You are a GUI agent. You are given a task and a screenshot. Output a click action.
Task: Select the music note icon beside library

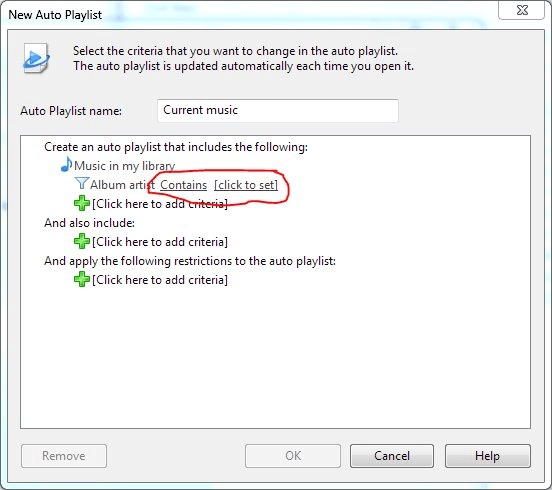click(x=66, y=164)
